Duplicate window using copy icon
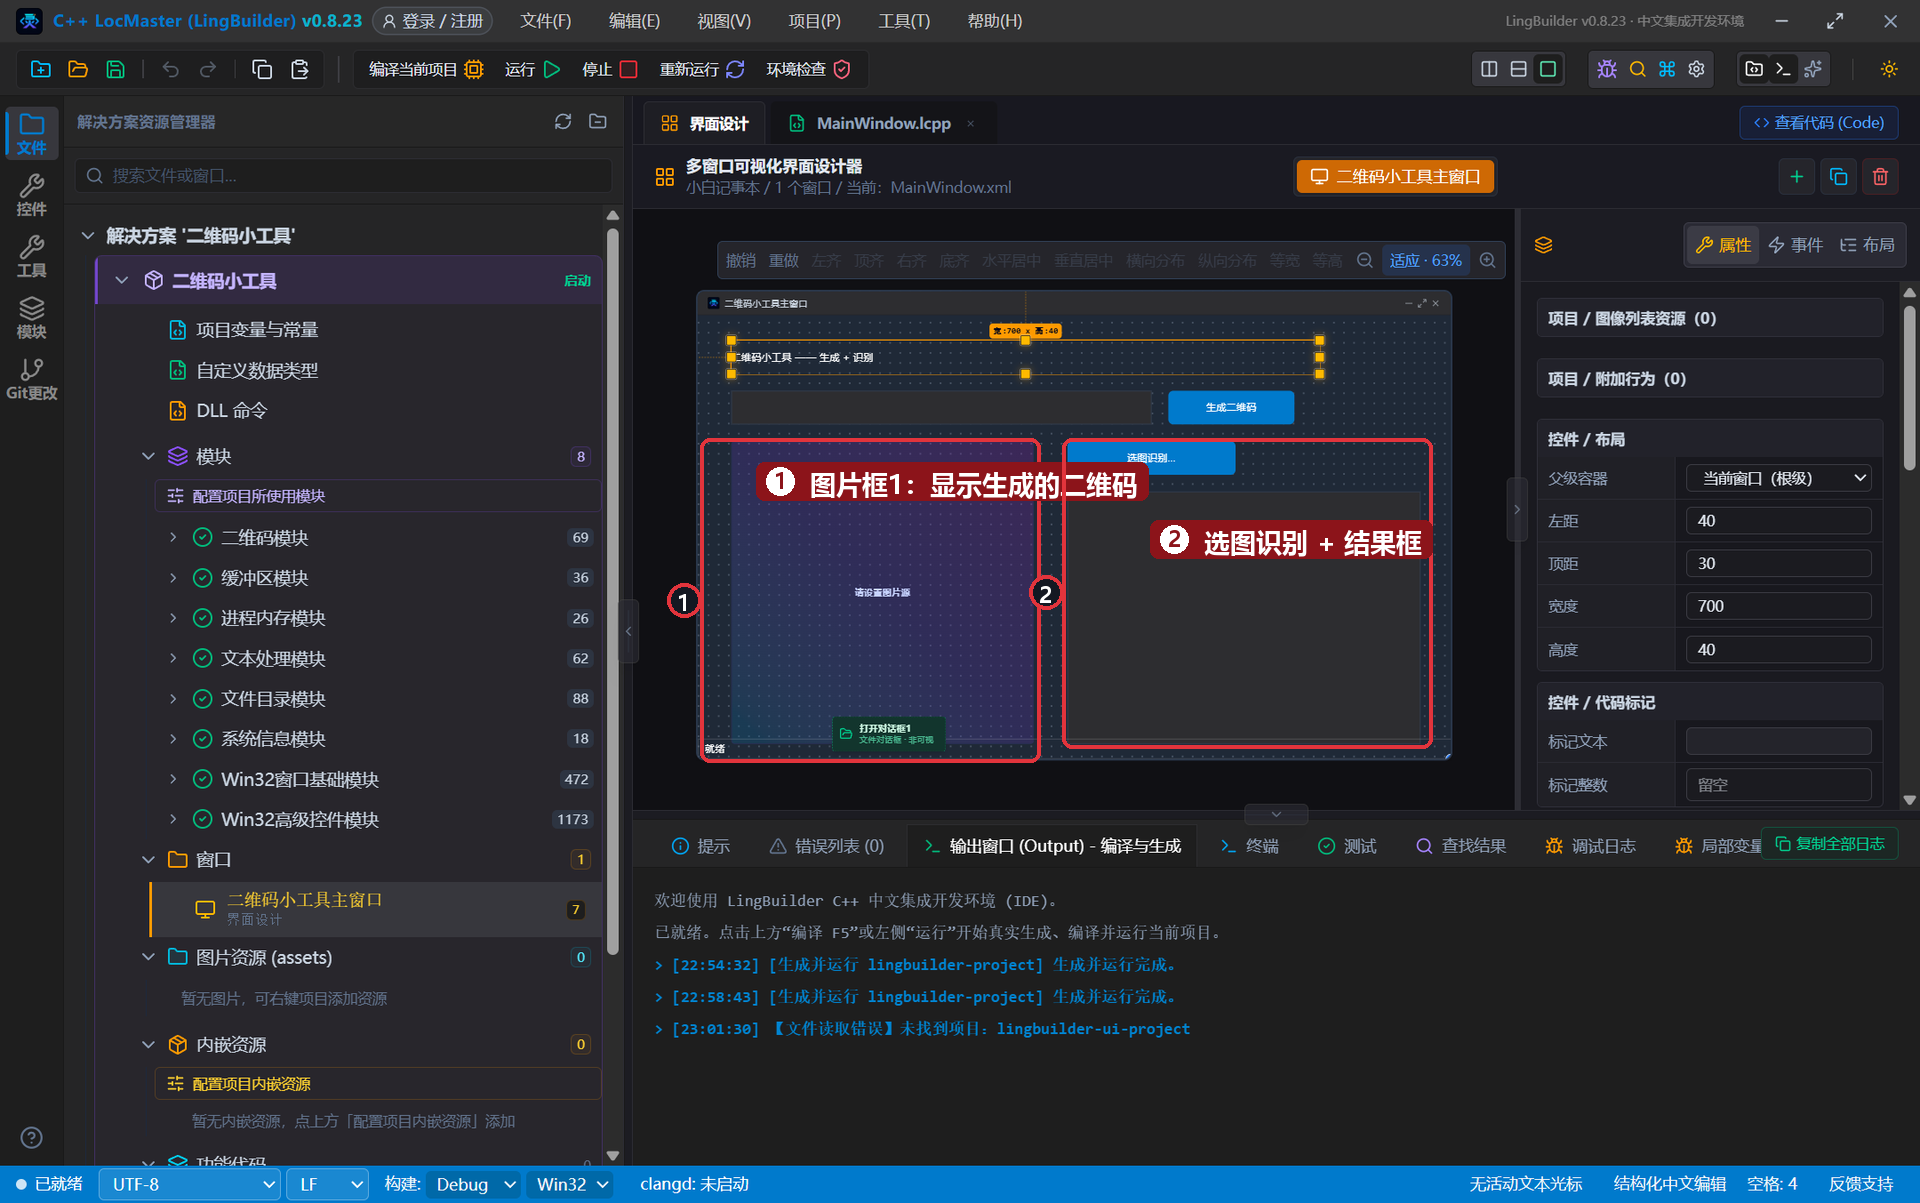Screen dimensions: 1920x1203 1838,176
